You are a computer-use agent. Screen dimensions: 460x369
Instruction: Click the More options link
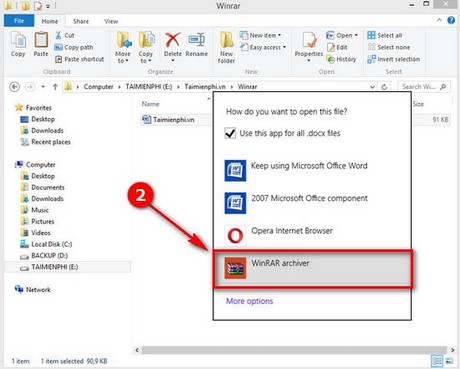(249, 301)
